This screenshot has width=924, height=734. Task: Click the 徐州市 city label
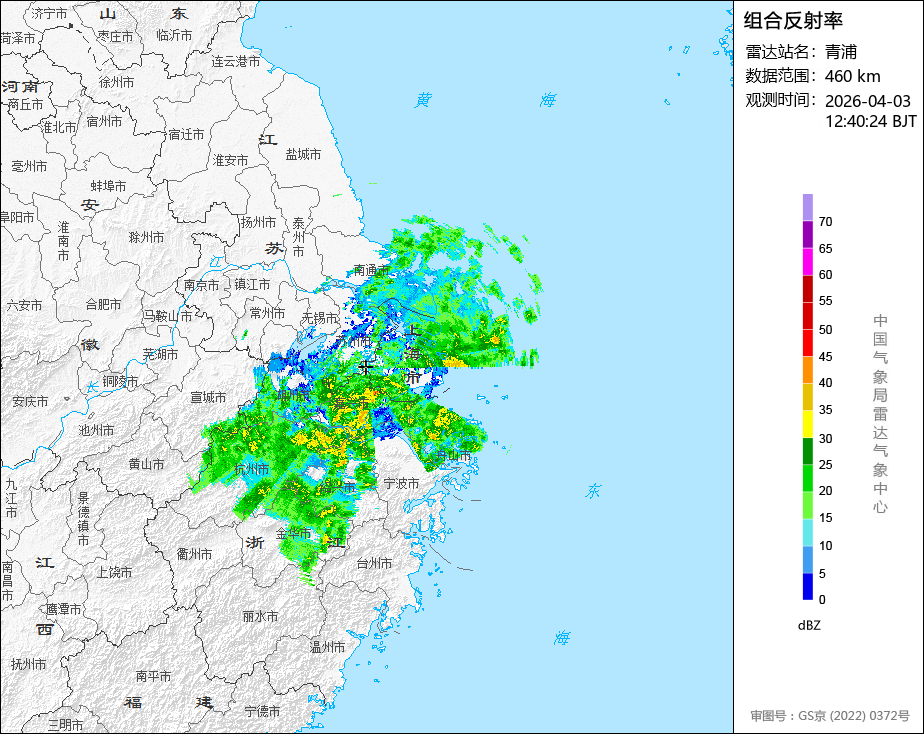[116, 82]
